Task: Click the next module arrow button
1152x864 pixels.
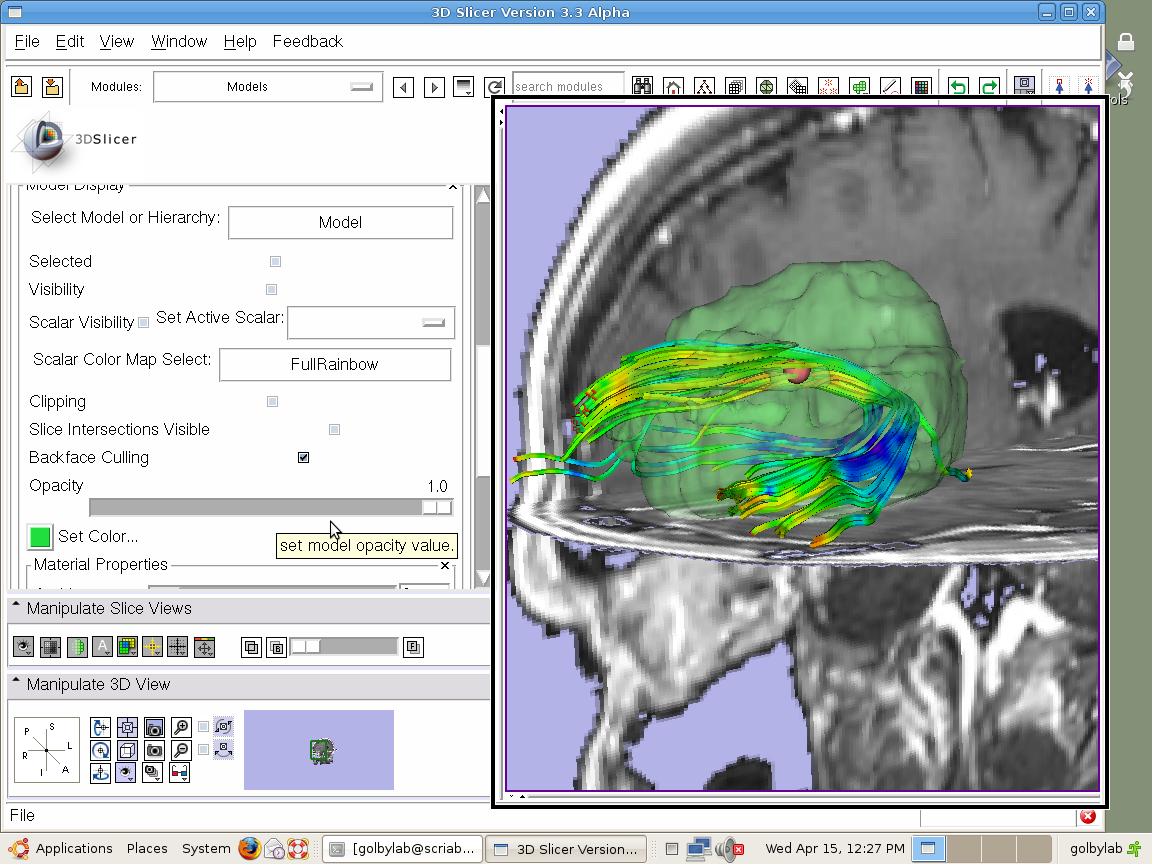Action: tap(434, 87)
